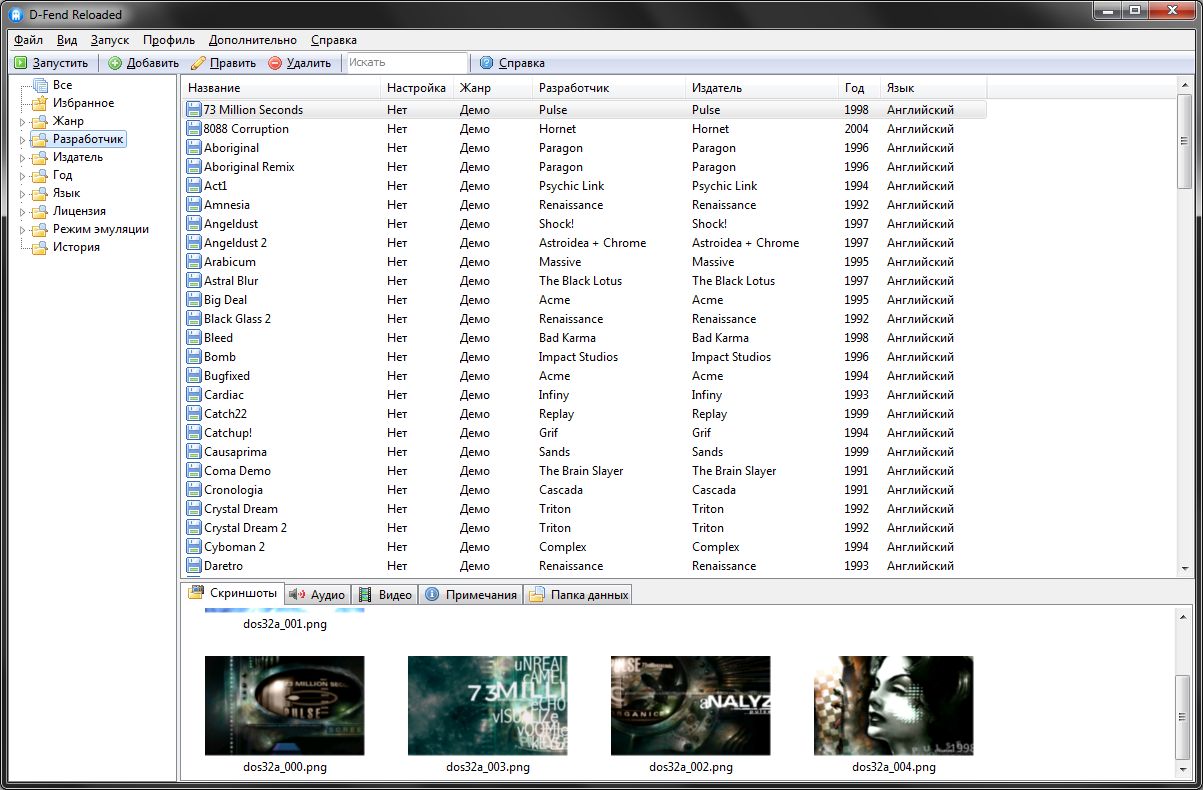The width and height of the screenshot is (1203, 790).
Task: Click the green Запустить run icon
Action: pos(20,63)
